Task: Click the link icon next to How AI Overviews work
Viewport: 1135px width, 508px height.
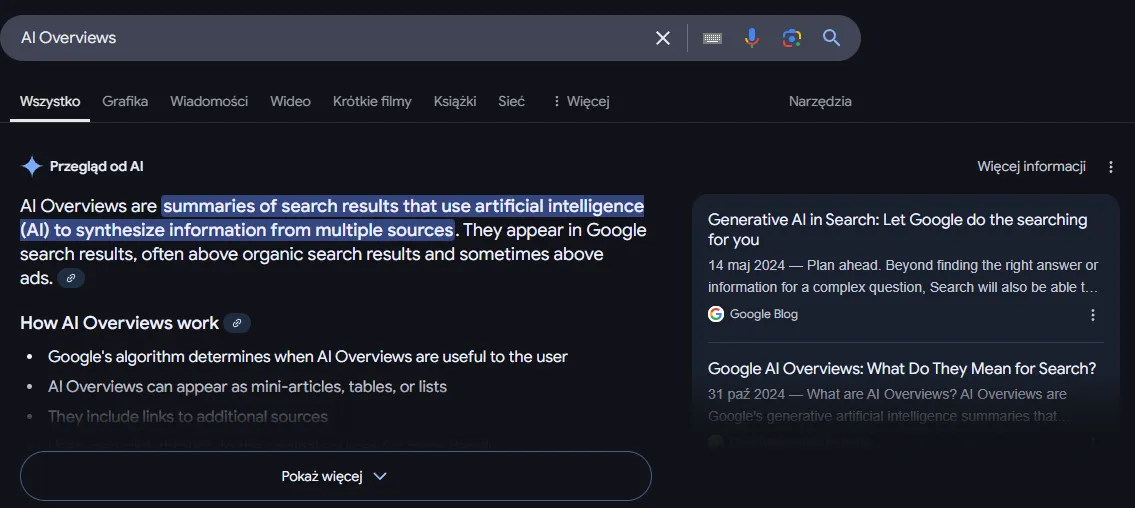Action: [237, 323]
